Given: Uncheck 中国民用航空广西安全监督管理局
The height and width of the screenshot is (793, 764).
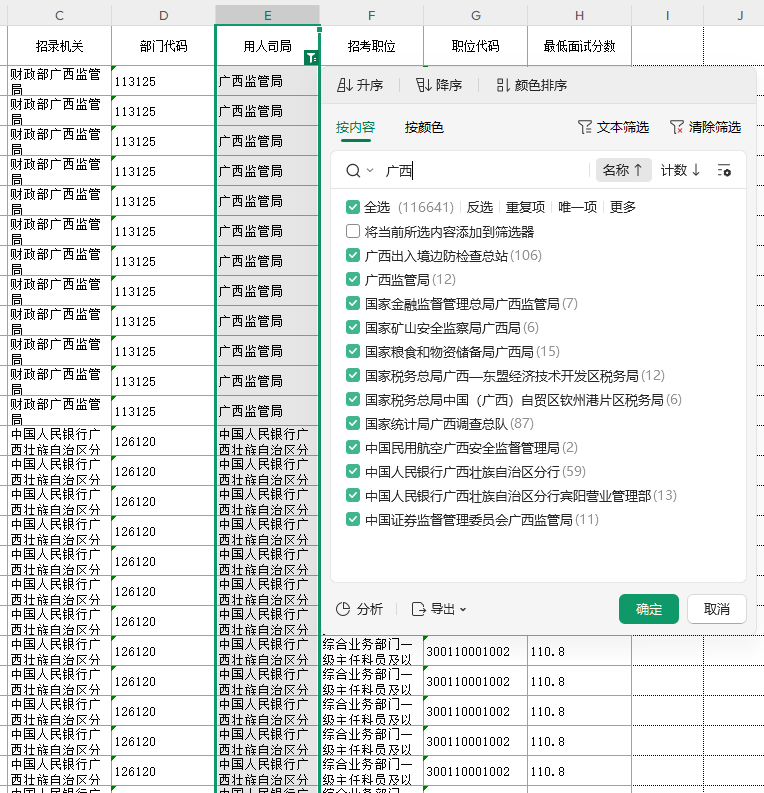Looking at the screenshot, I should pos(352,448).
